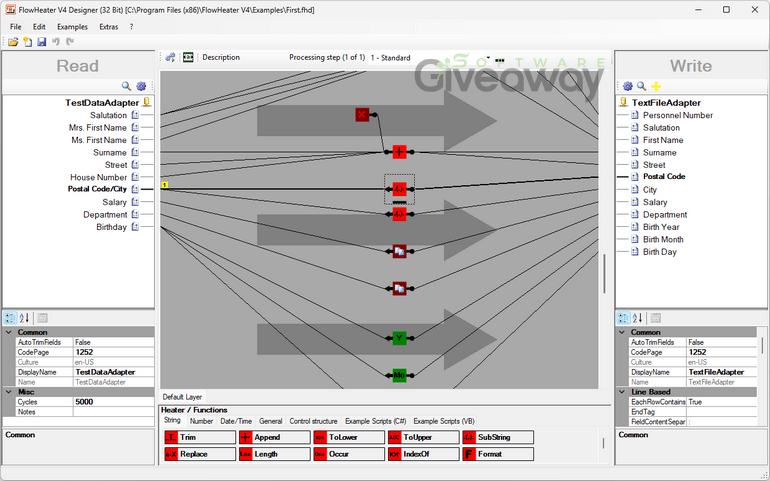Screen dimensions: 770x481
Task: Click the lower dark red copy heater node
Action: click(399, 288)
